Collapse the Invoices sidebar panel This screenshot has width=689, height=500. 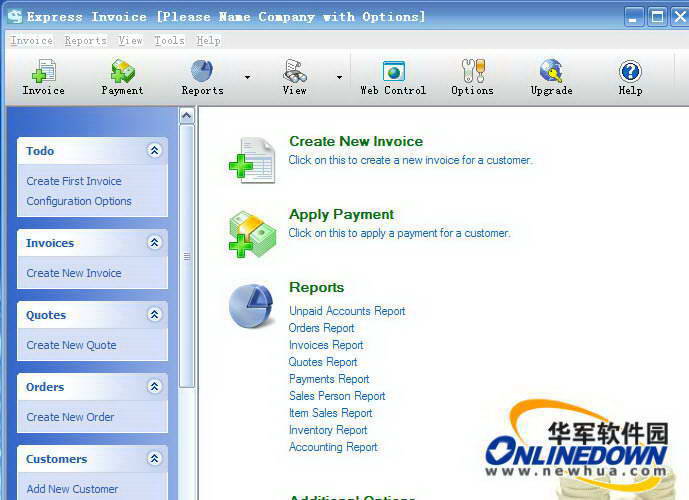click(x=154, y=243)
